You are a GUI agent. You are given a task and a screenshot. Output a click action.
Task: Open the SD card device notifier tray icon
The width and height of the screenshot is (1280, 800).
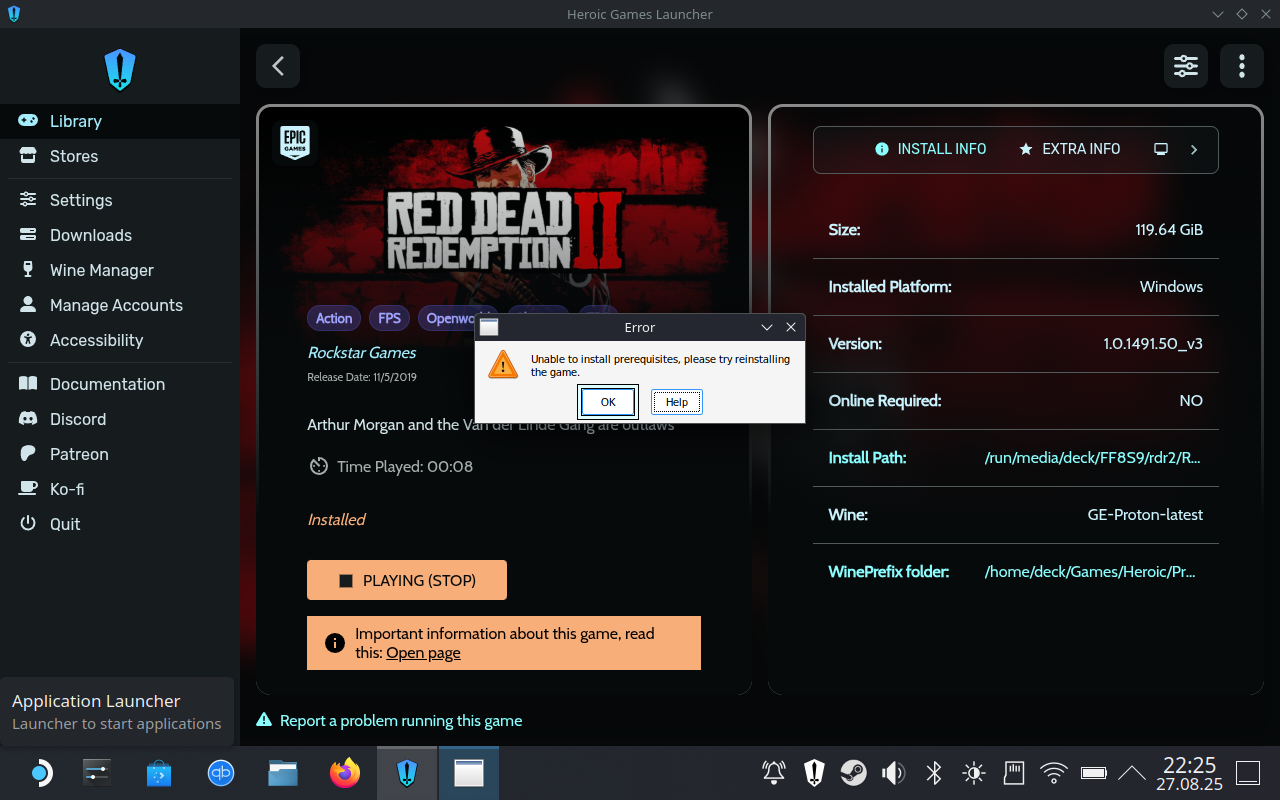pyautogui.click(x=1013, y=773)
